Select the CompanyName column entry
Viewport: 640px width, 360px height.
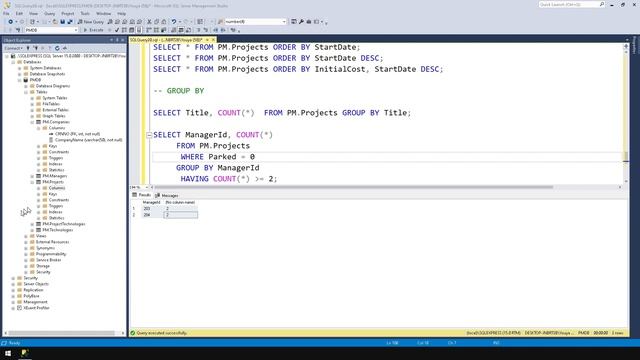point(88,140)
